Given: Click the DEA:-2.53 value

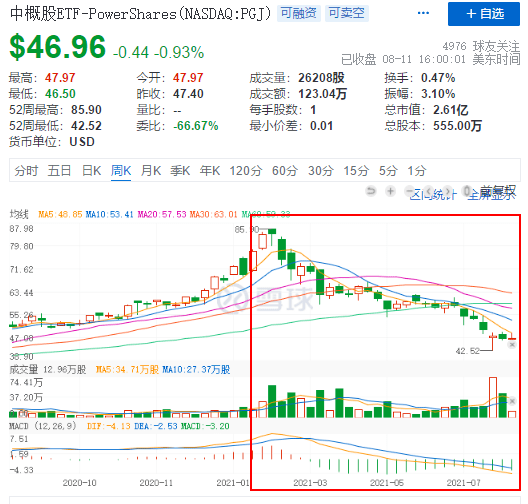Looking at the screenshot, I should coord(156,426).
